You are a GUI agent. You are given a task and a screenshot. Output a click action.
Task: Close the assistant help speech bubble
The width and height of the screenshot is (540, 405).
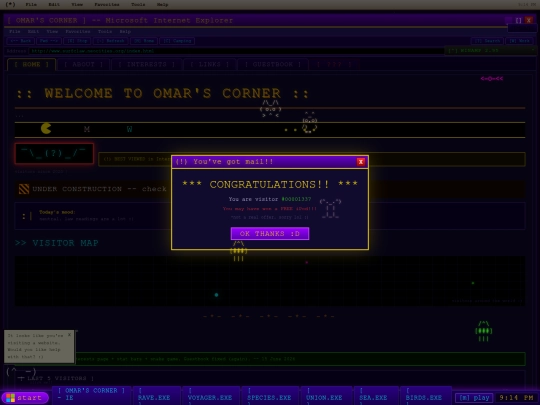click(69, 334)
